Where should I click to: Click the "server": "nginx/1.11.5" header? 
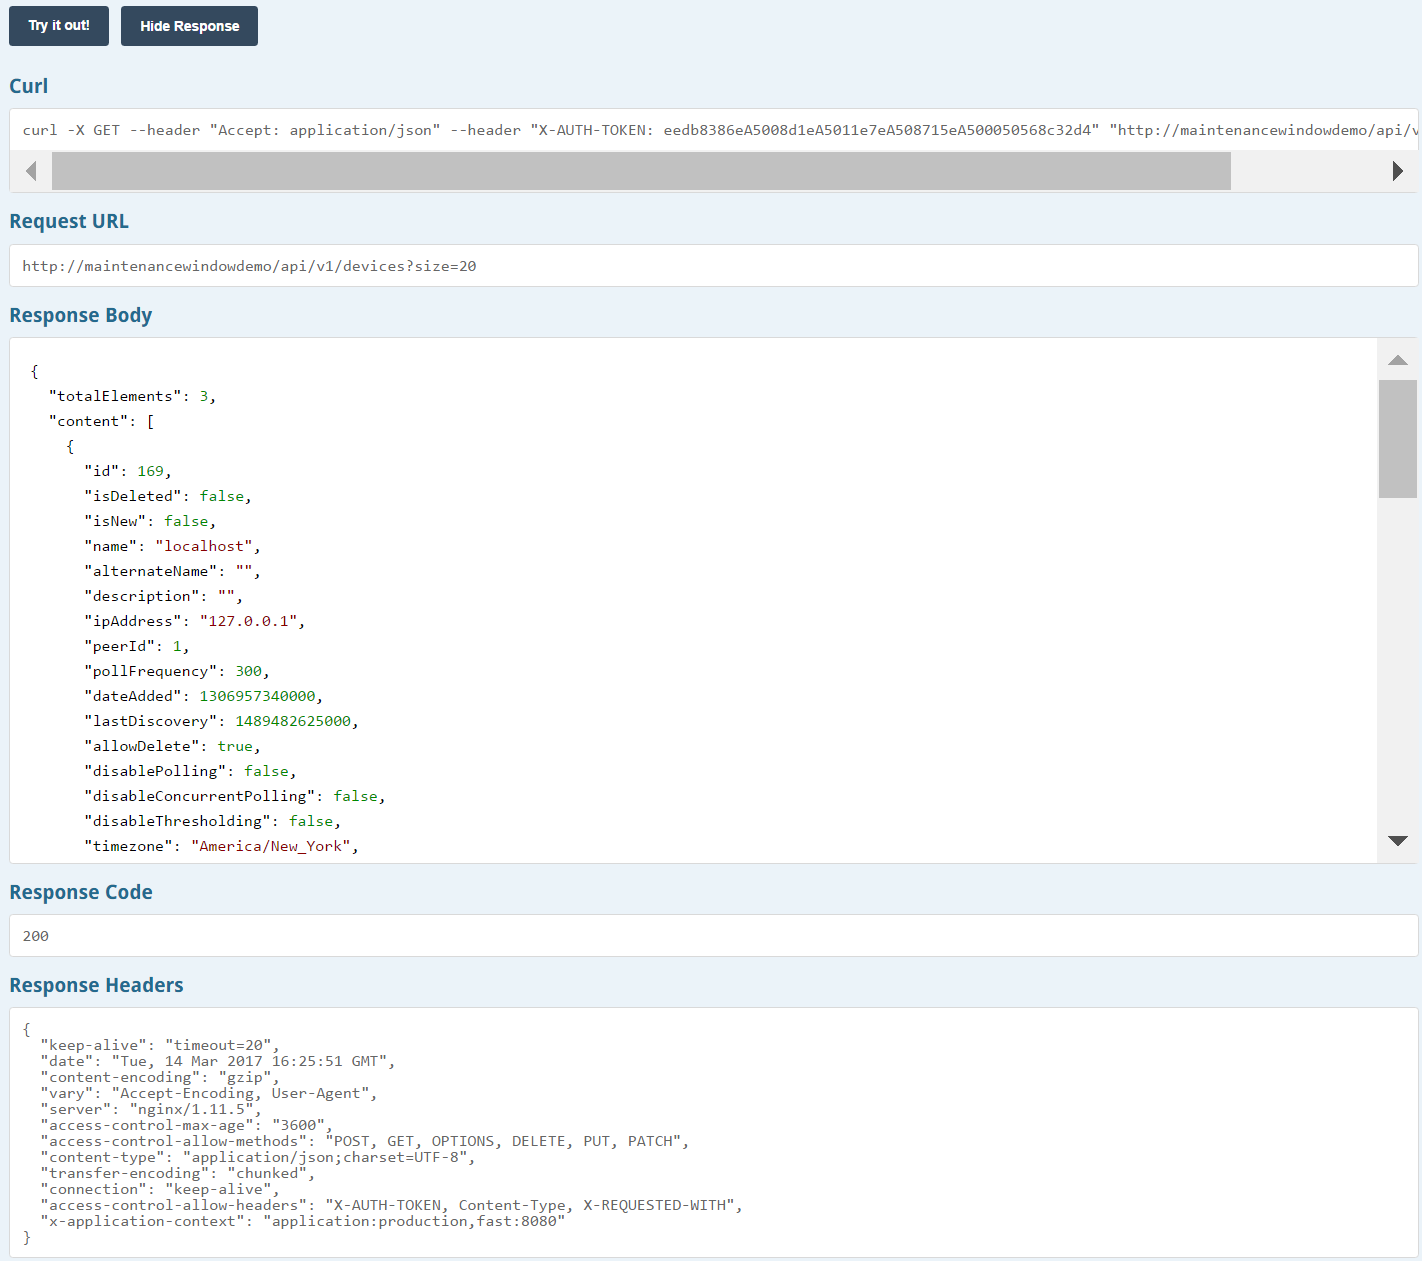click(x=151, y=1109)
